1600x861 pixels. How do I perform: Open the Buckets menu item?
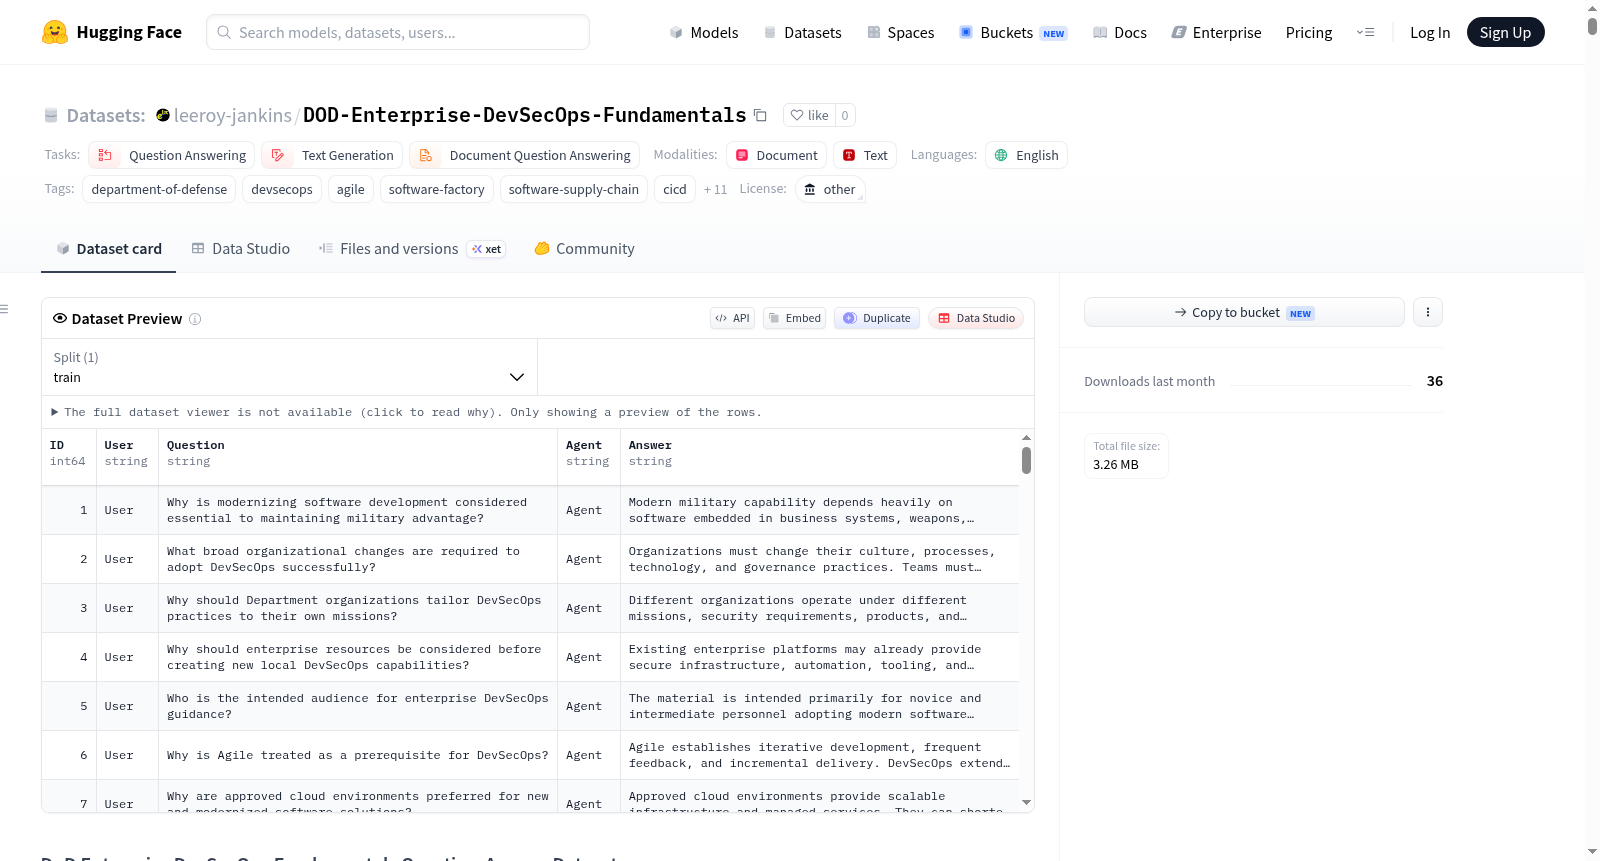[x=1013, y=32]
